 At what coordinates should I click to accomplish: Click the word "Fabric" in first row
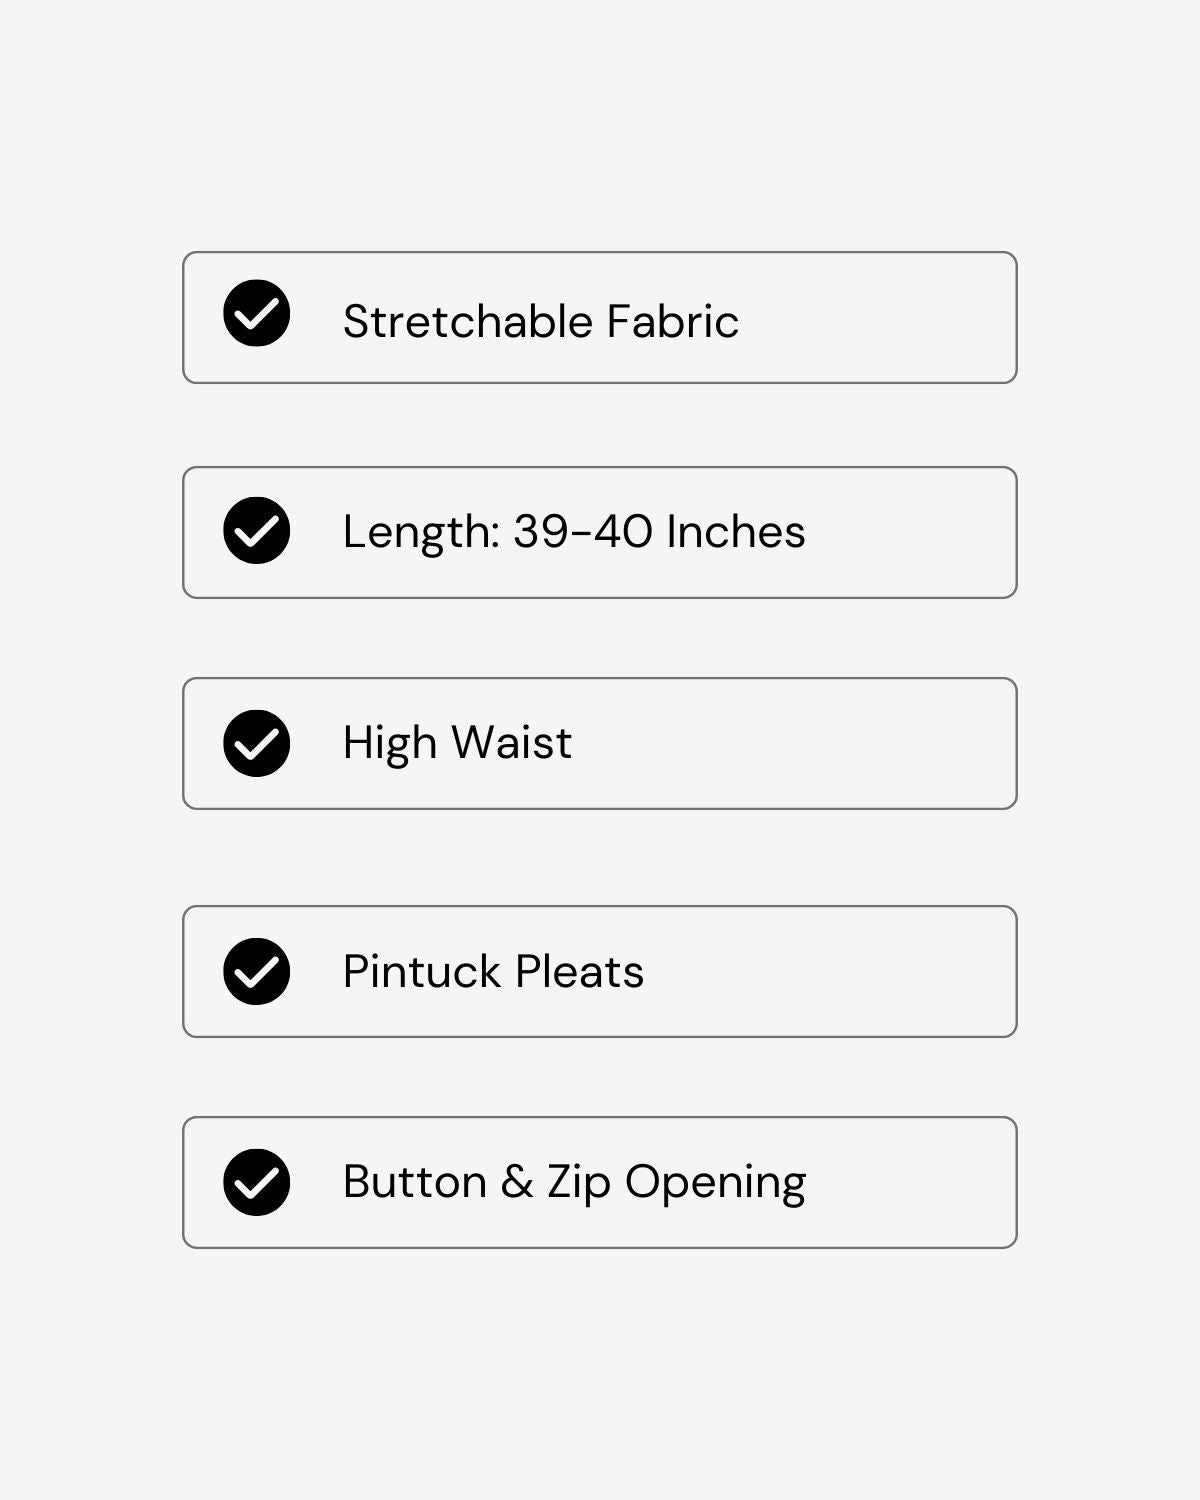pyautogui.click(x=673, y=321)
